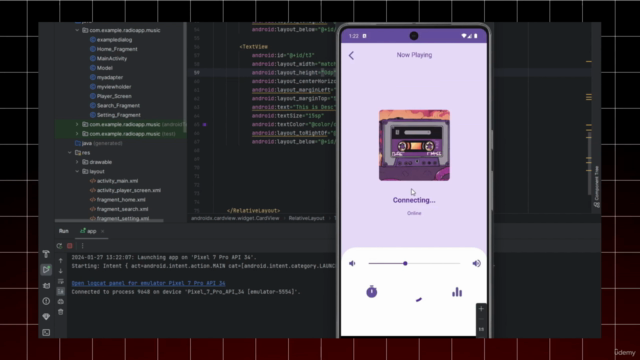Viewport: 640px width, 360px height.
Task: Select java (generated) folder
Action: 98,143
